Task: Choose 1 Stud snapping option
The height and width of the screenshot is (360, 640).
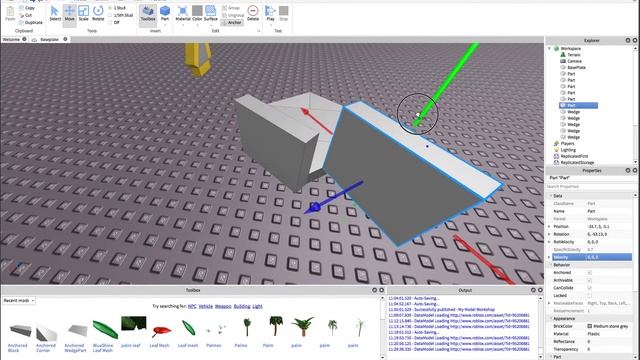Action: point(118,8)
